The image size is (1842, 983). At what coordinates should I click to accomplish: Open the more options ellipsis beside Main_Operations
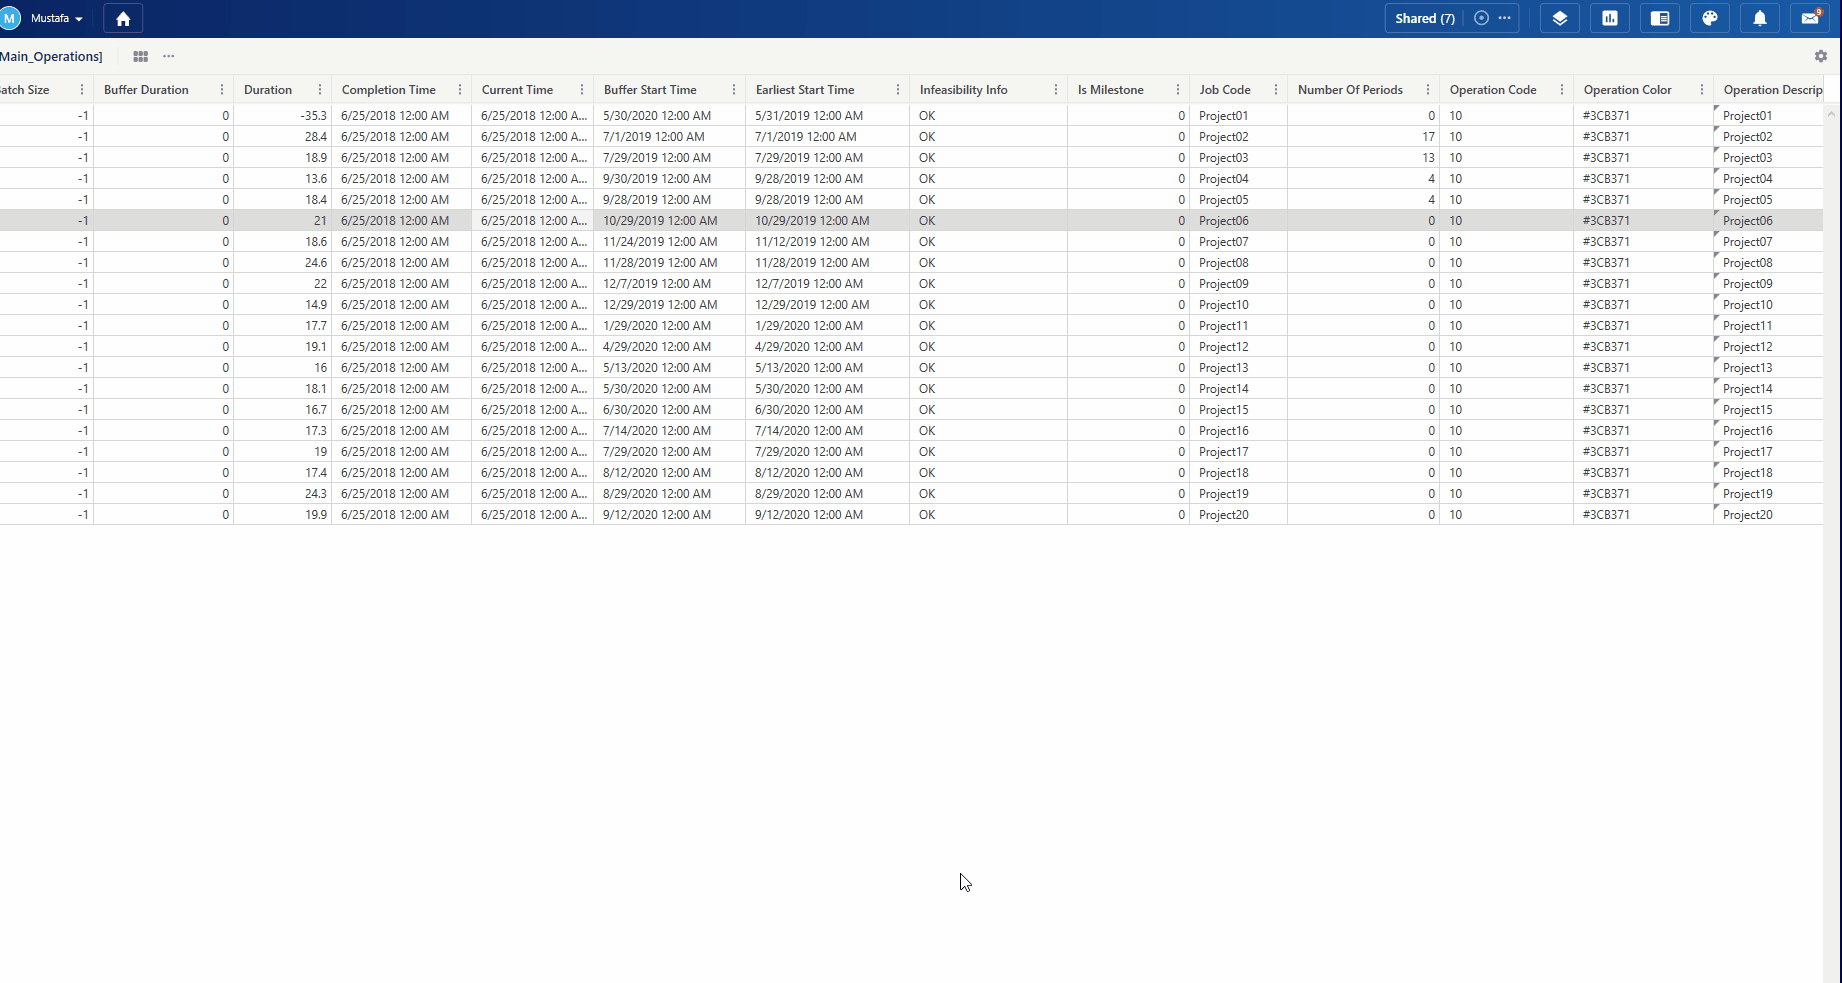168,57
